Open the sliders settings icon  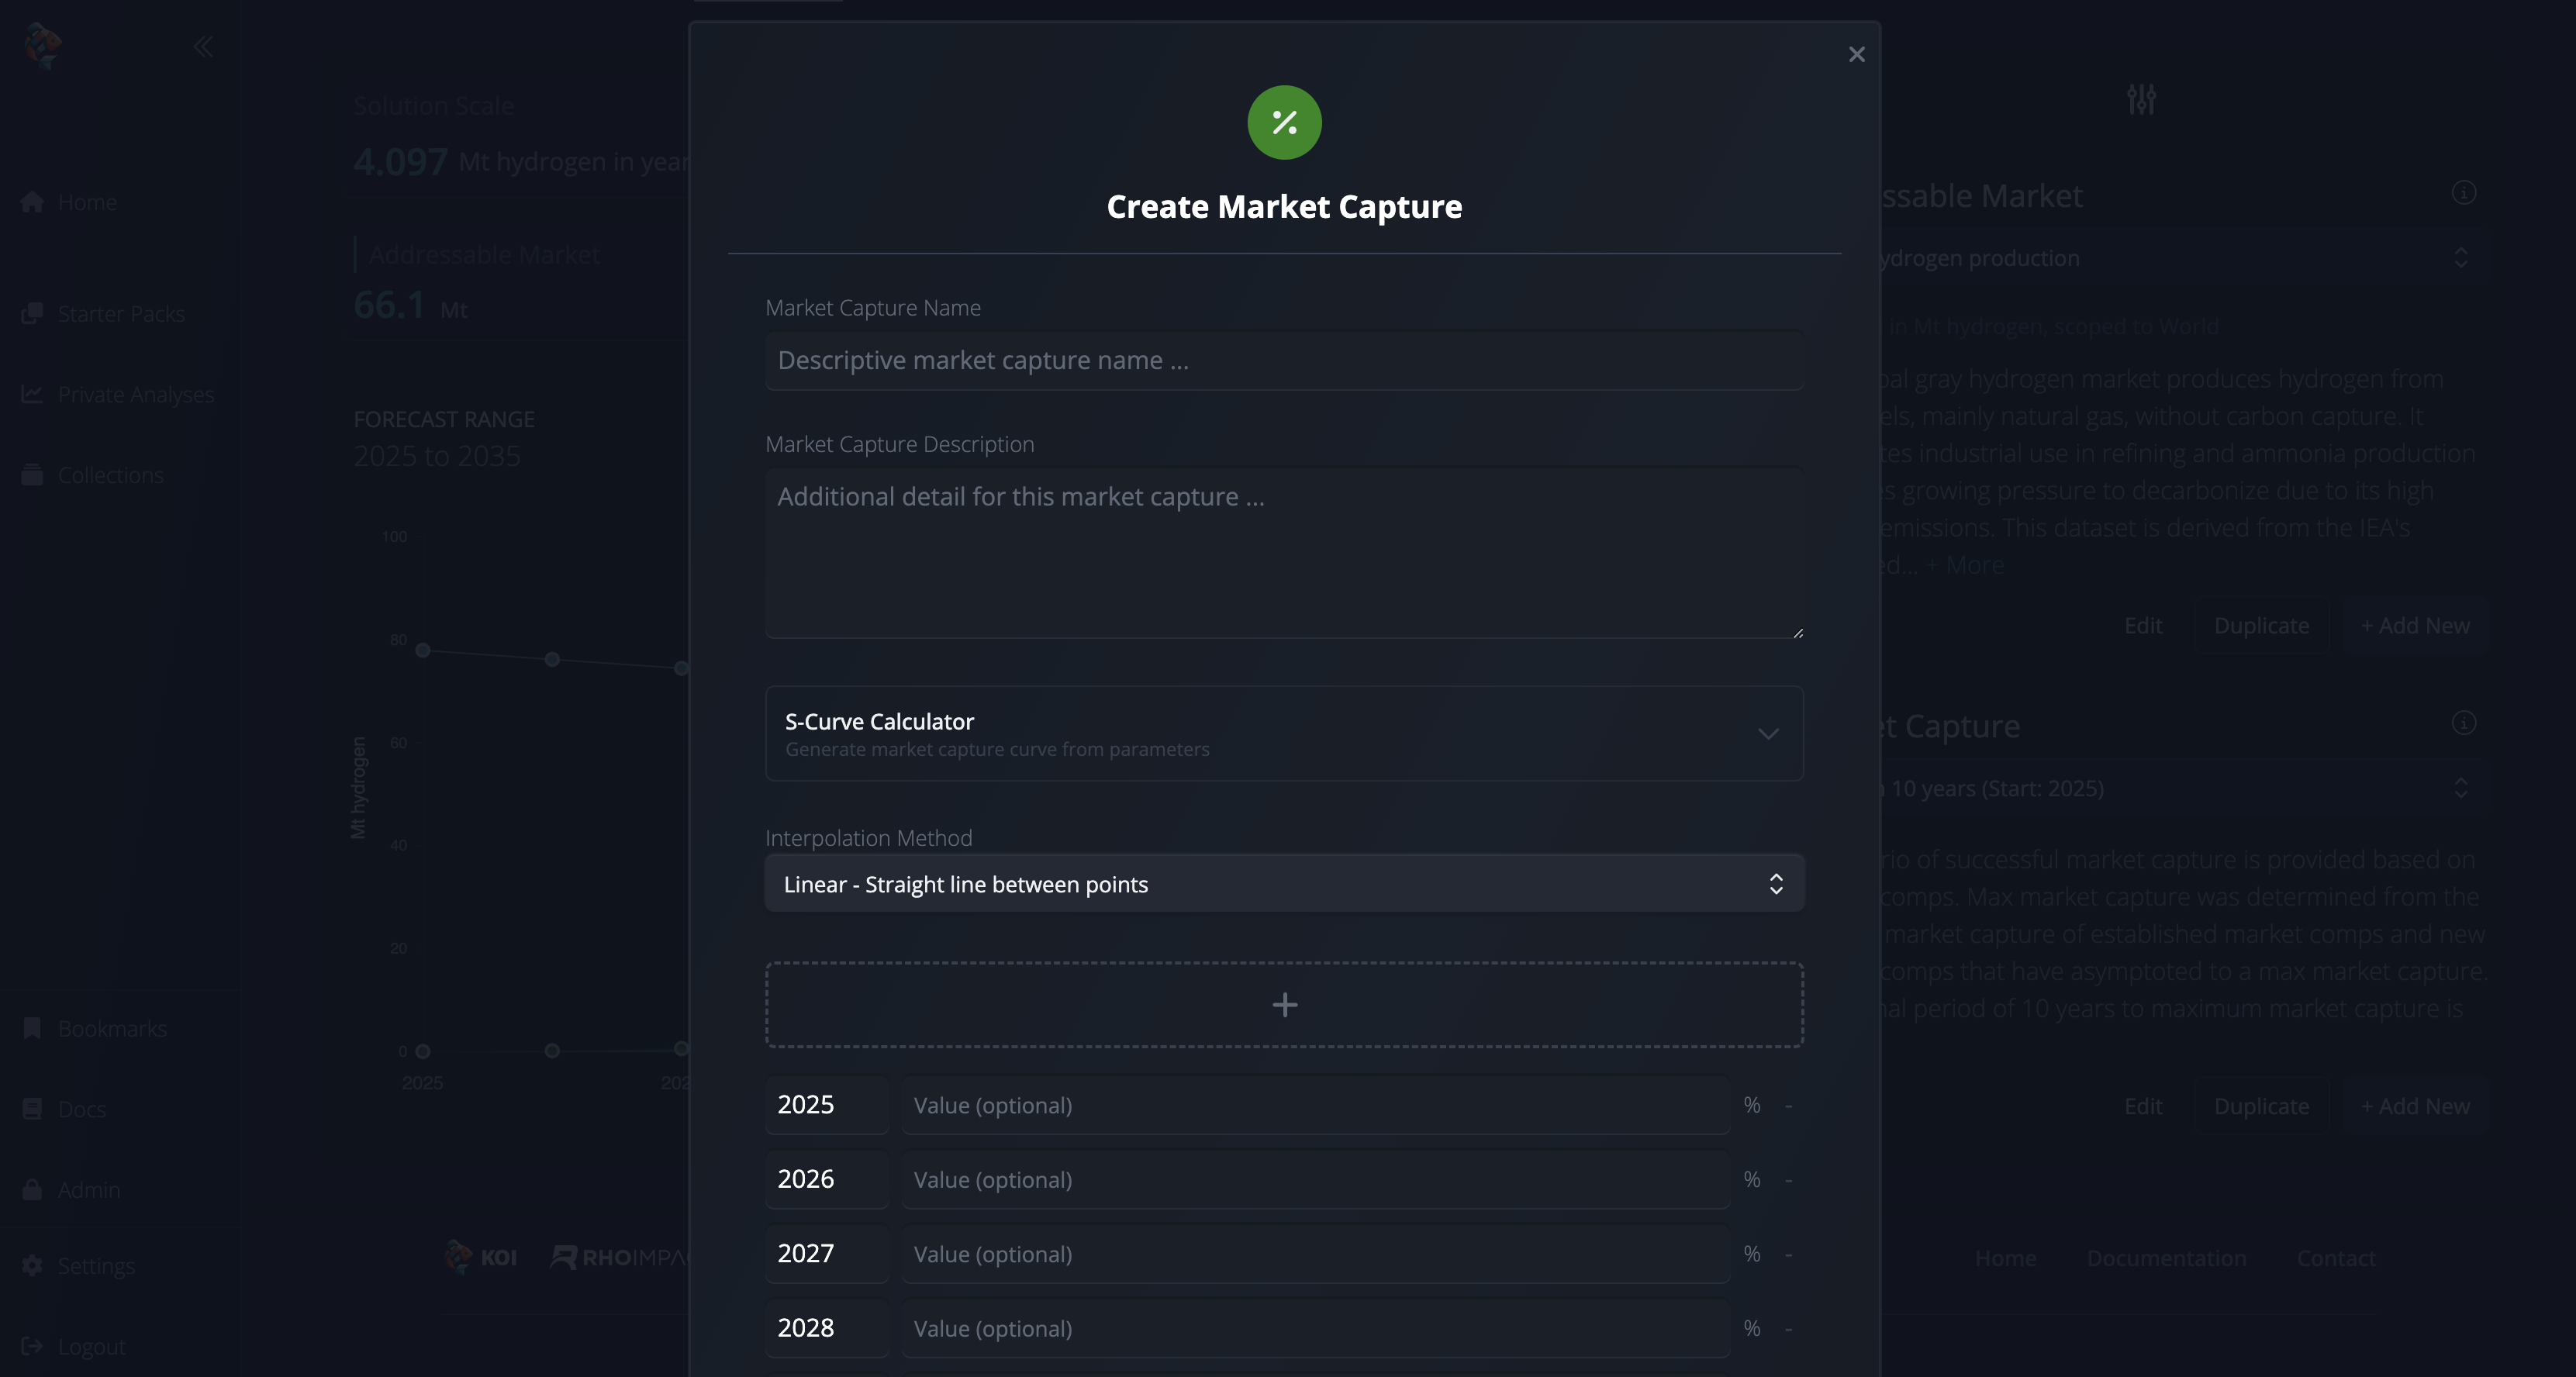click(x=2141, y=99)
